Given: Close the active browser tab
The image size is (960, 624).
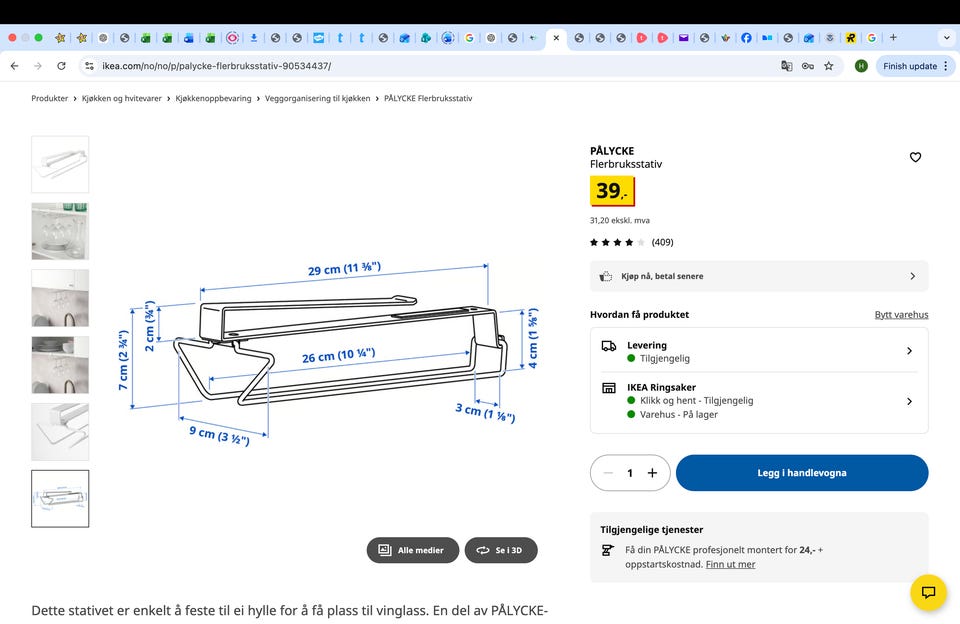Looking at the screenshot, I should tap(556, 37).
